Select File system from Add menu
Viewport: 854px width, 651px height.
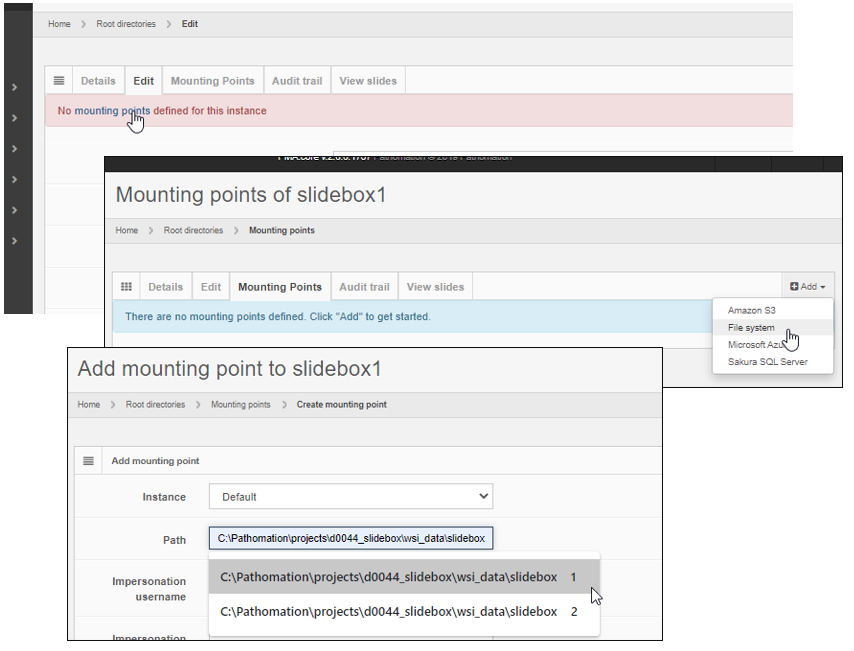[x=751, y=328]
